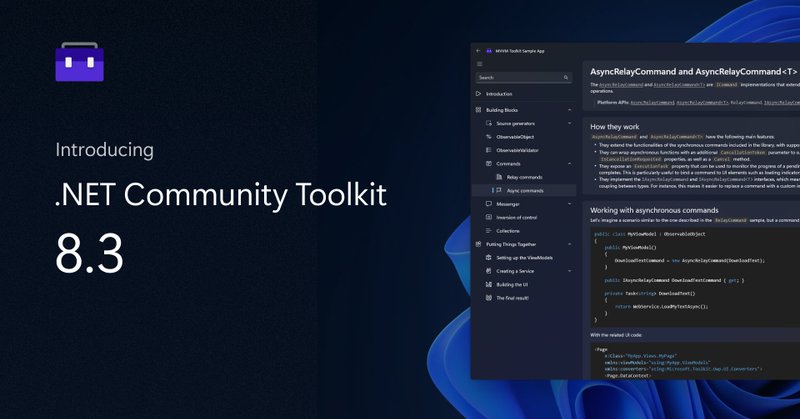Click the Building the UI icon
The width and height of the screenshot is (800, 419).
(489, 284)
